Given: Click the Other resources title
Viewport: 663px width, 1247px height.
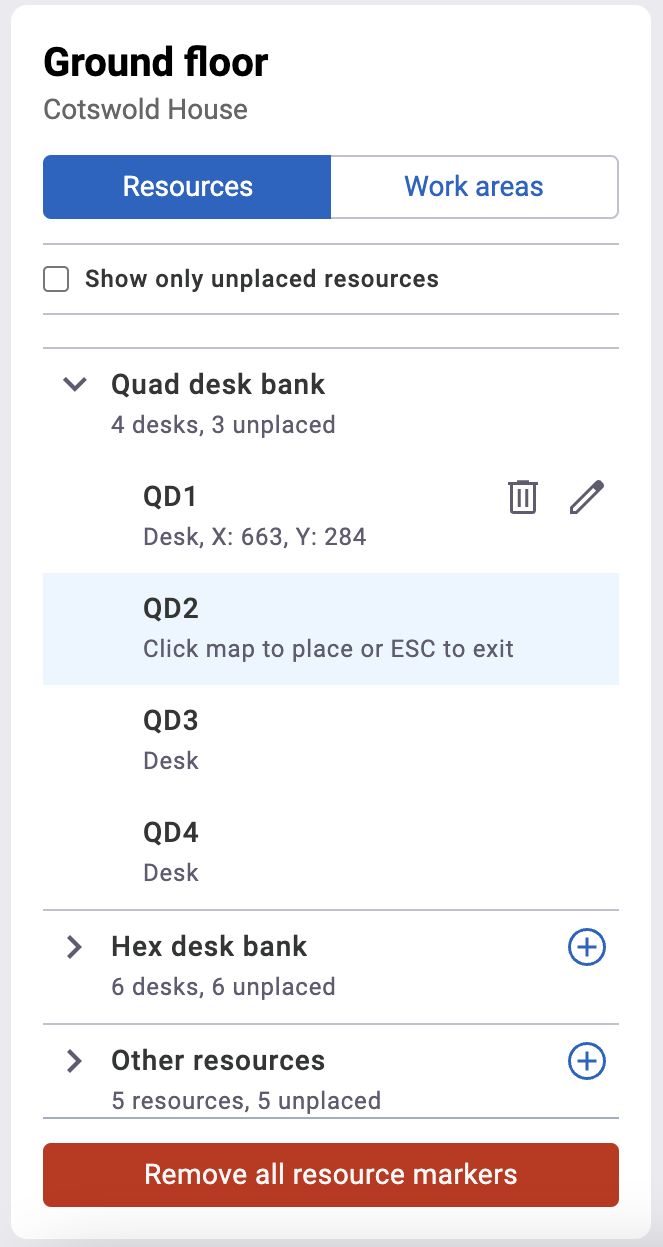Looking at the screenshot, I should 218,1060.
